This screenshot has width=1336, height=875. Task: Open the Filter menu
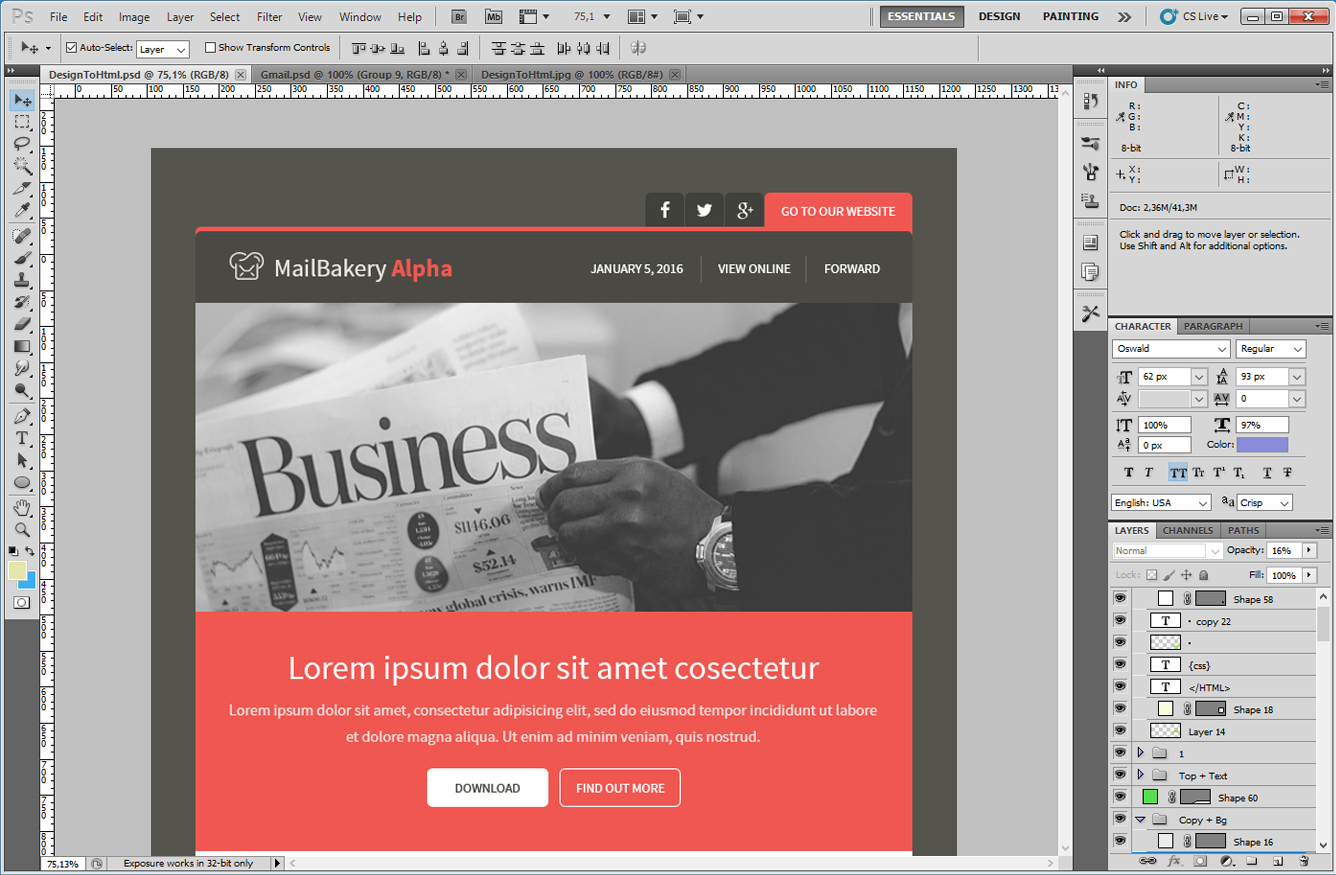[x=269, y=17]
